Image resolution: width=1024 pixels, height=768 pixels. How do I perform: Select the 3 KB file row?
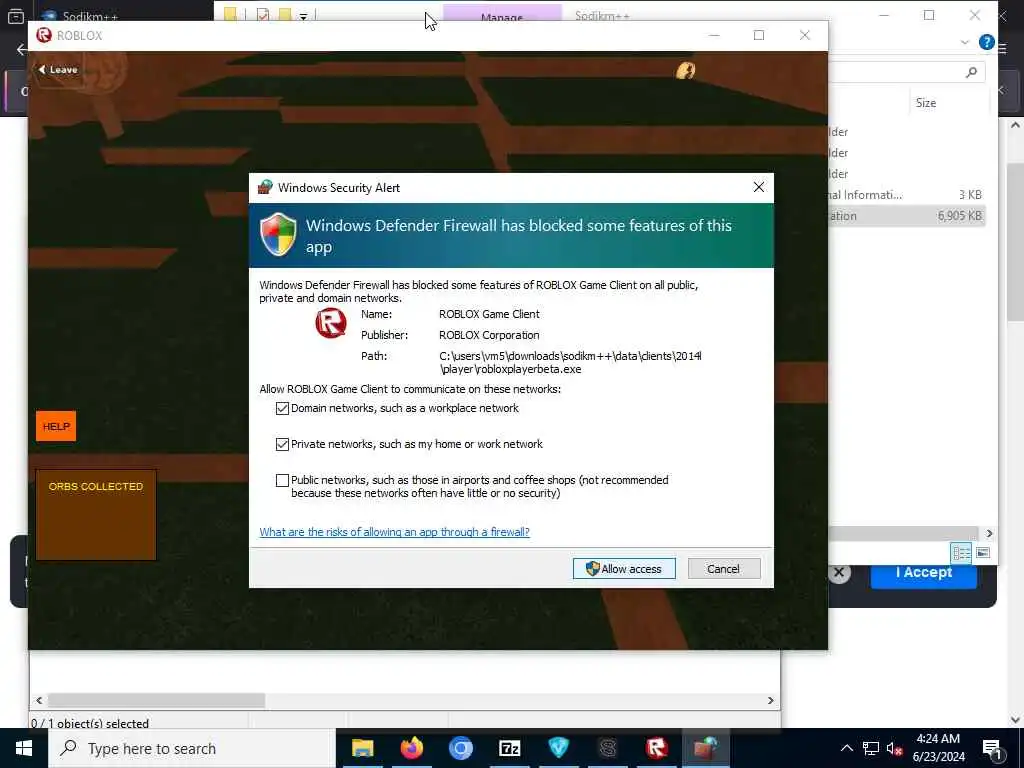click(906, 195)
